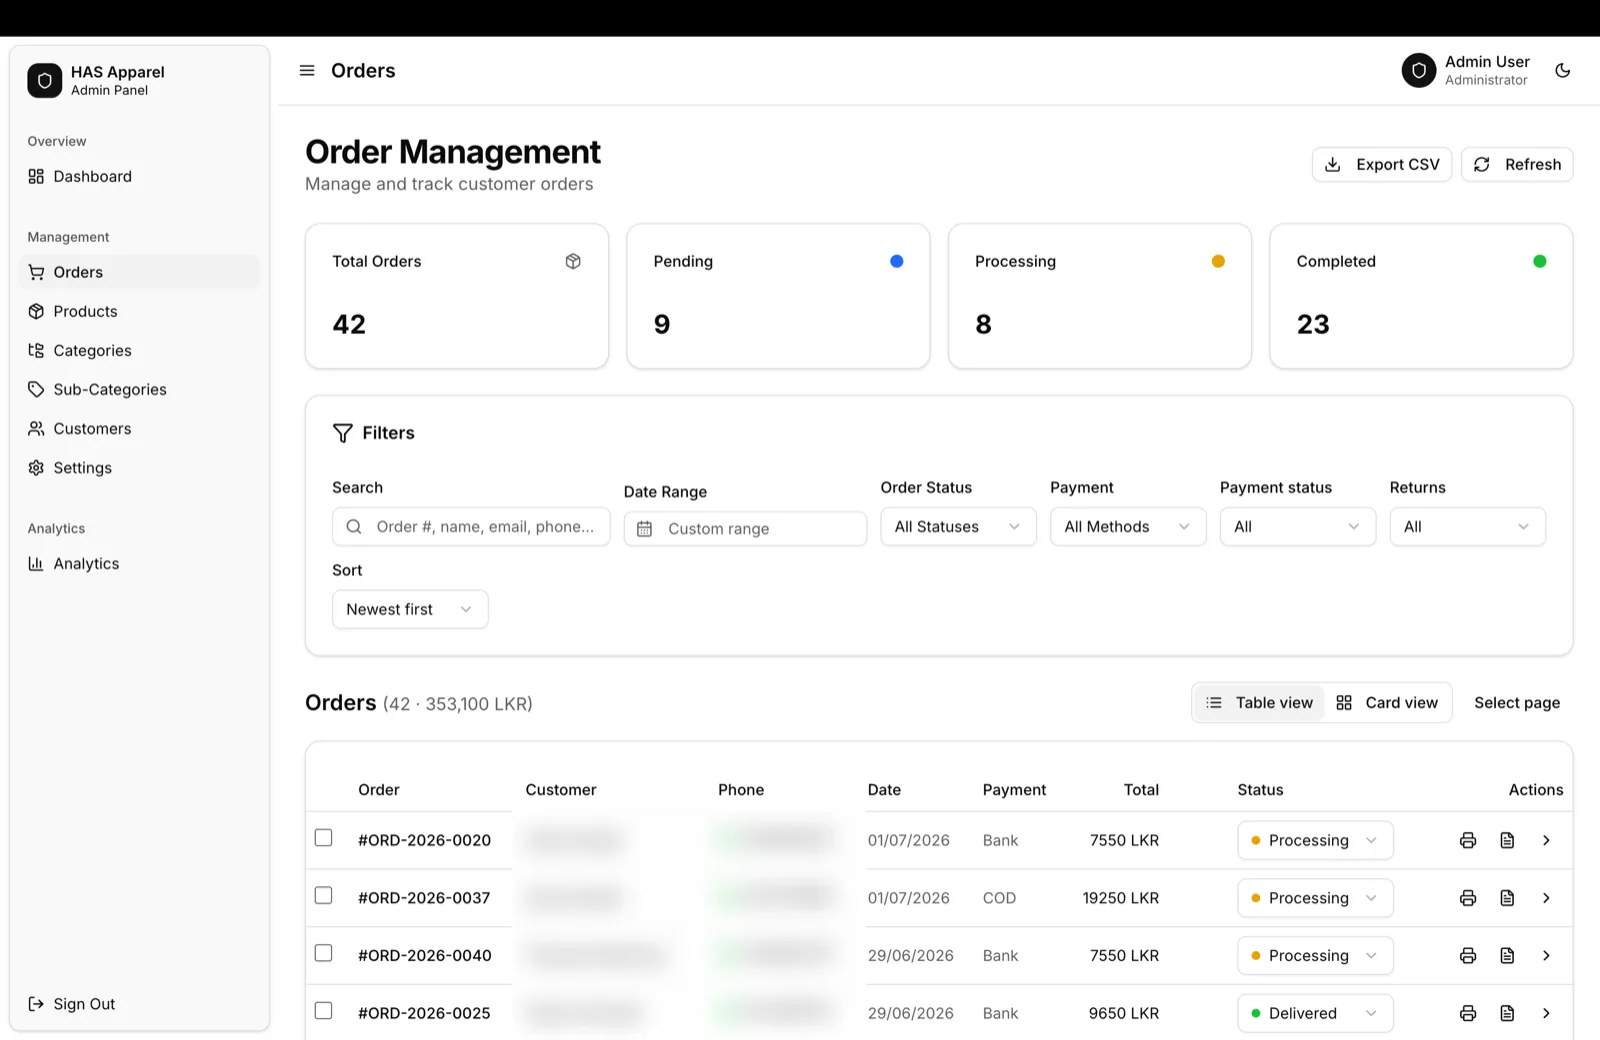Check the box for order #ORD-2026-0020
Screen dimensions: 1600x1040
[x=323, y=838]
